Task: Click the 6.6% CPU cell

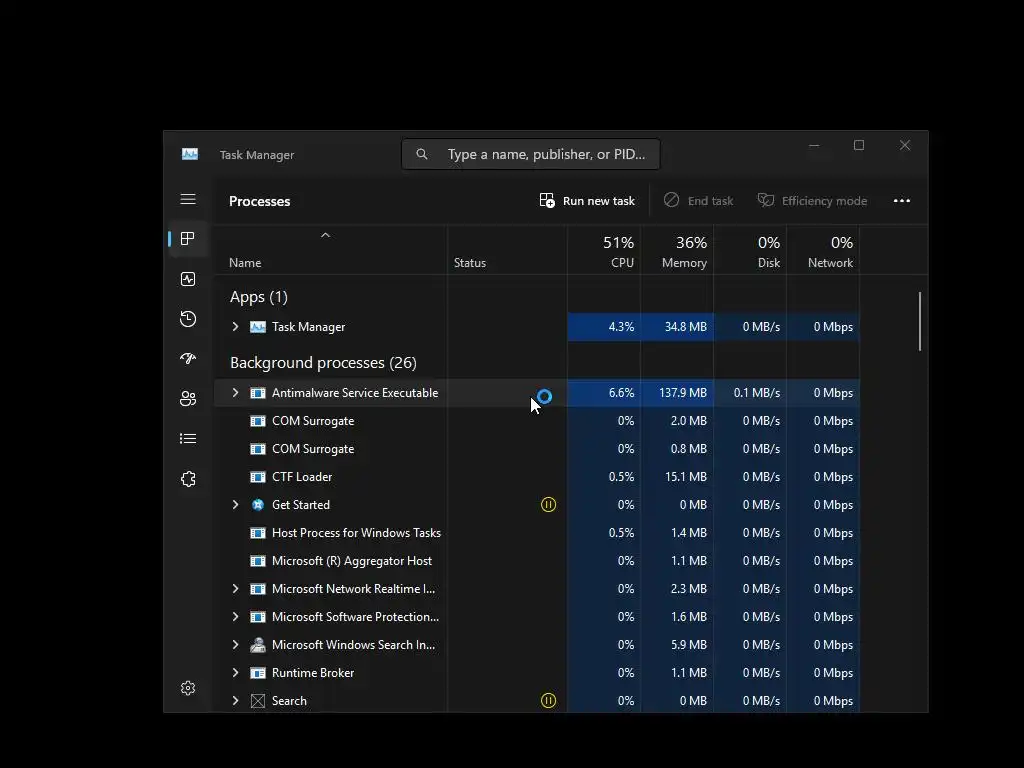Action: point(604,392)
